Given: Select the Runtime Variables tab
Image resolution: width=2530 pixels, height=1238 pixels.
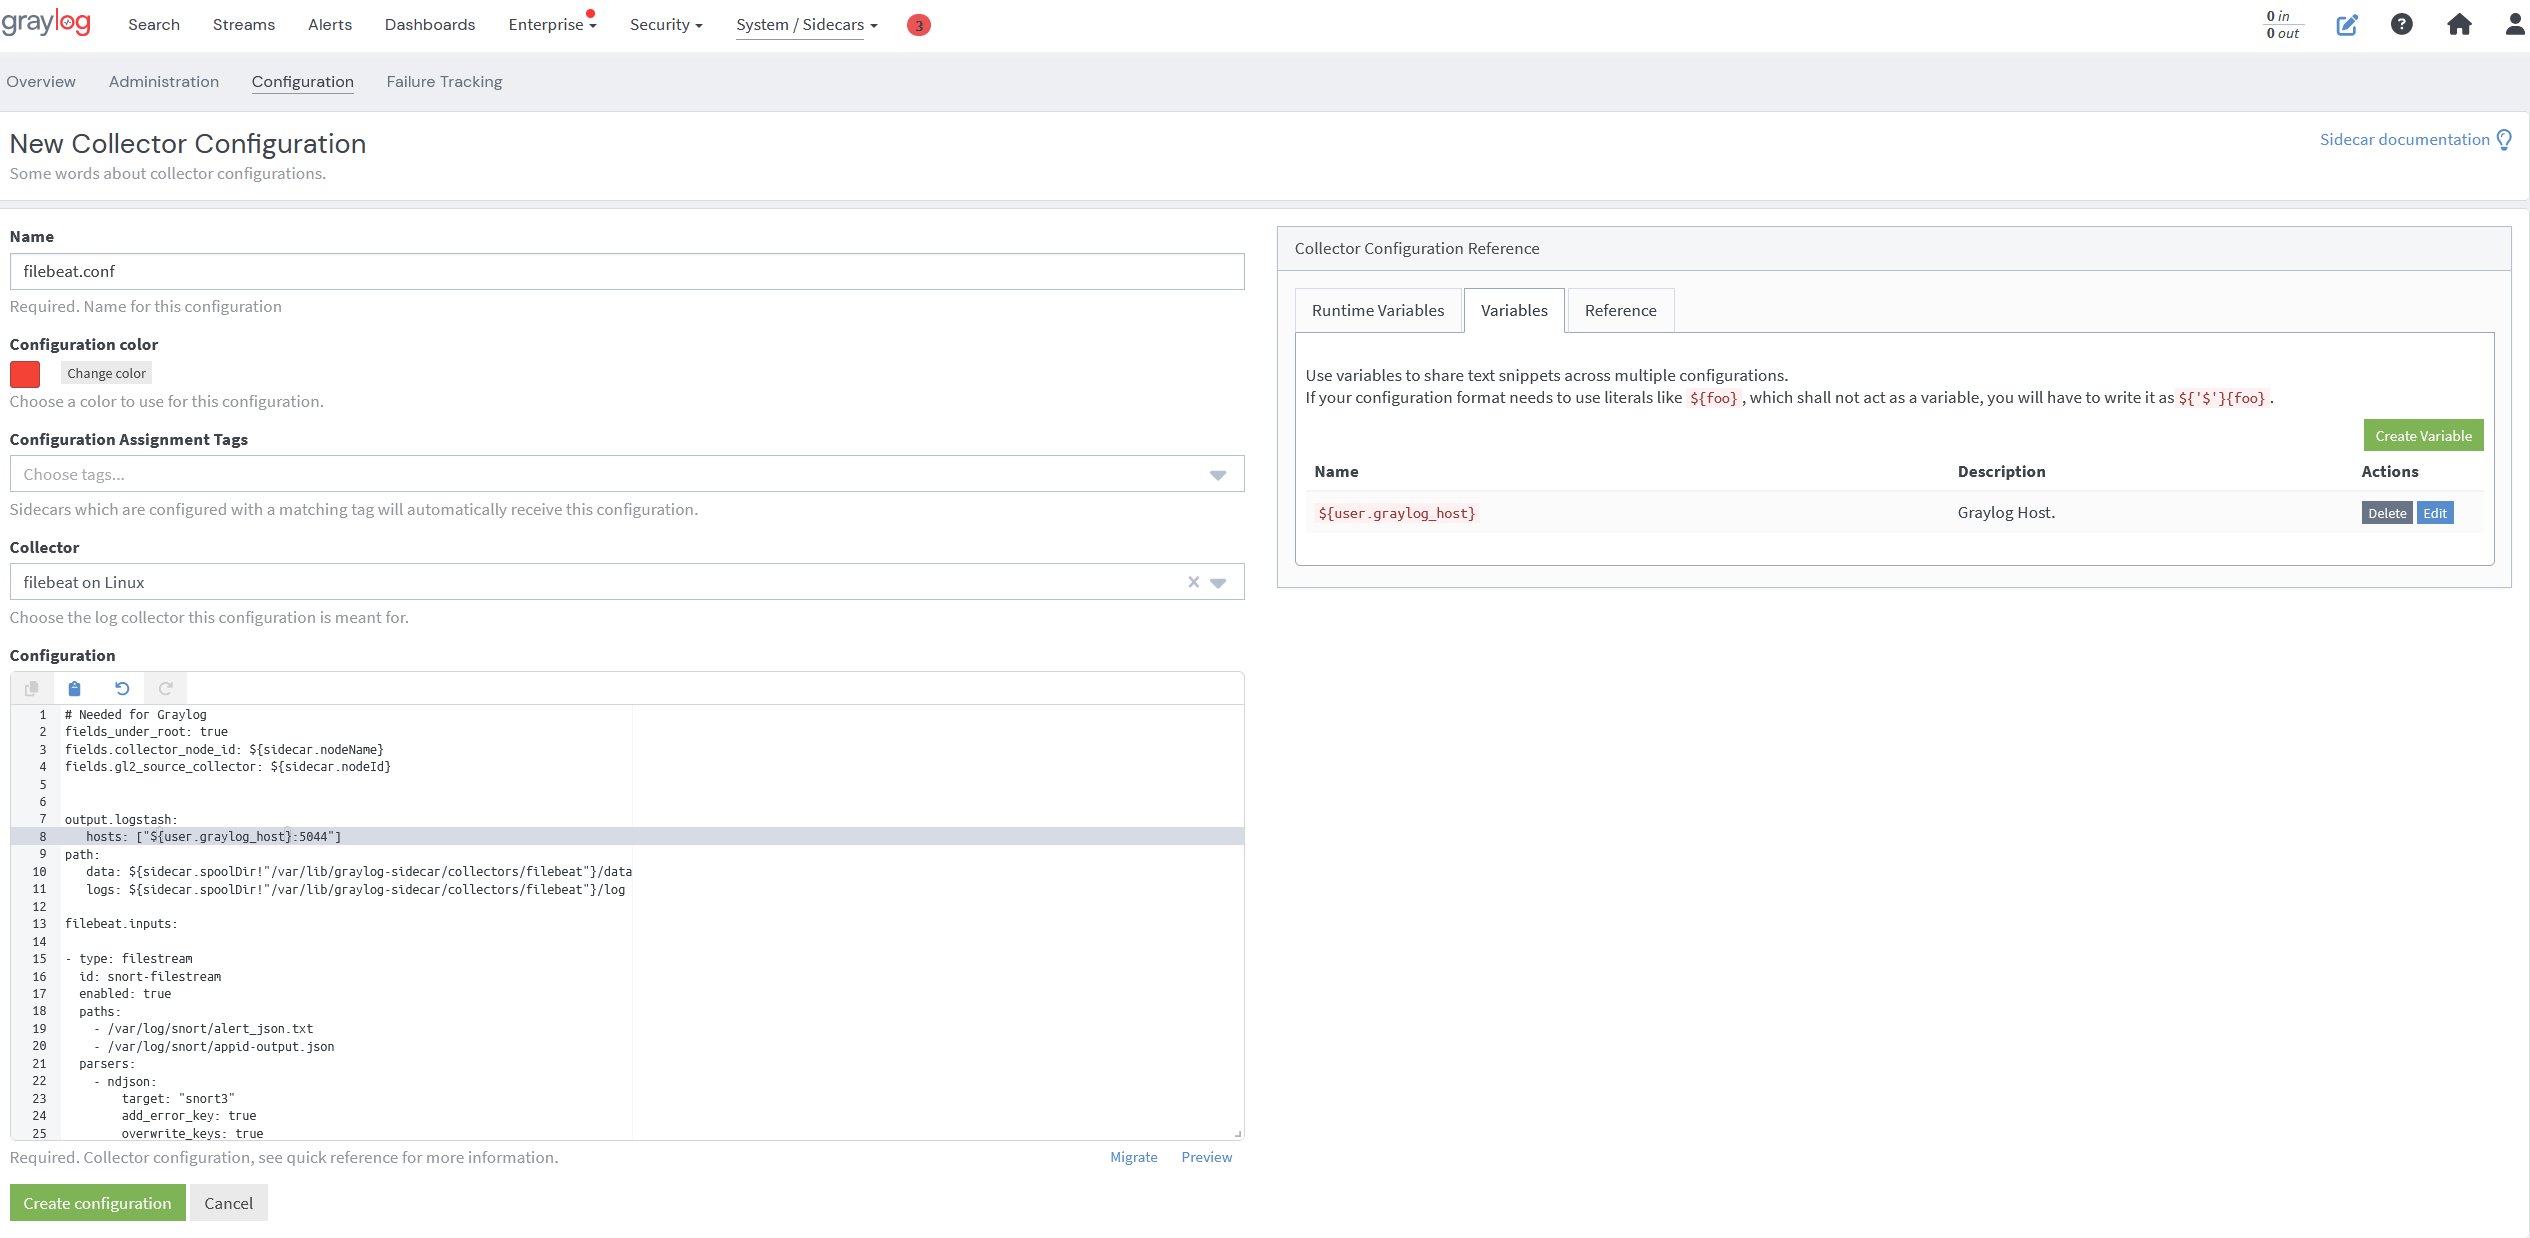Looking at the screenshot, I should coord(1378,311).
